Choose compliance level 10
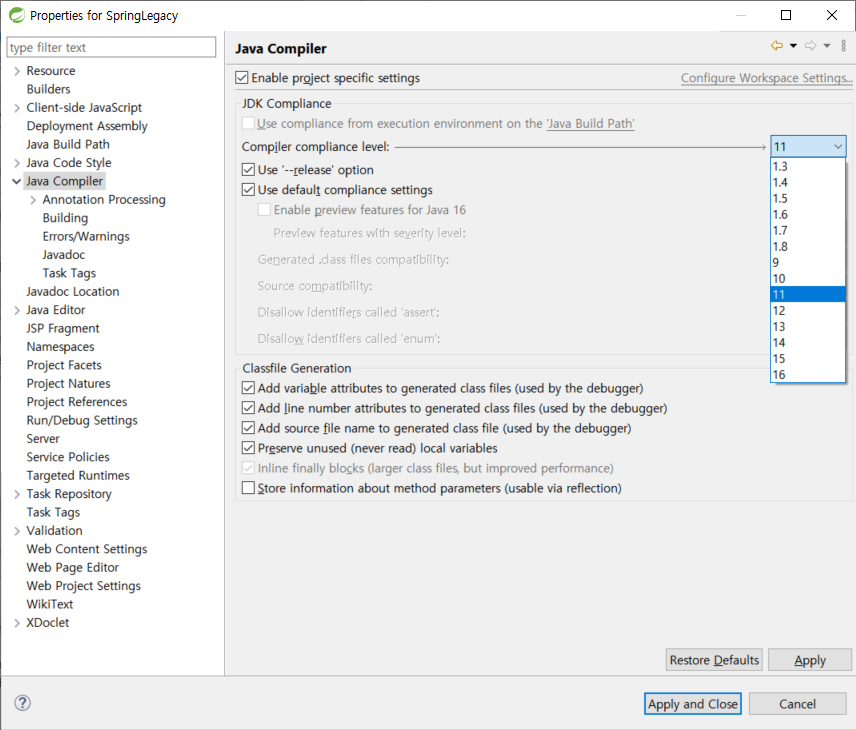The width and height of the screenshot is (856, 730). coord(808,278)
